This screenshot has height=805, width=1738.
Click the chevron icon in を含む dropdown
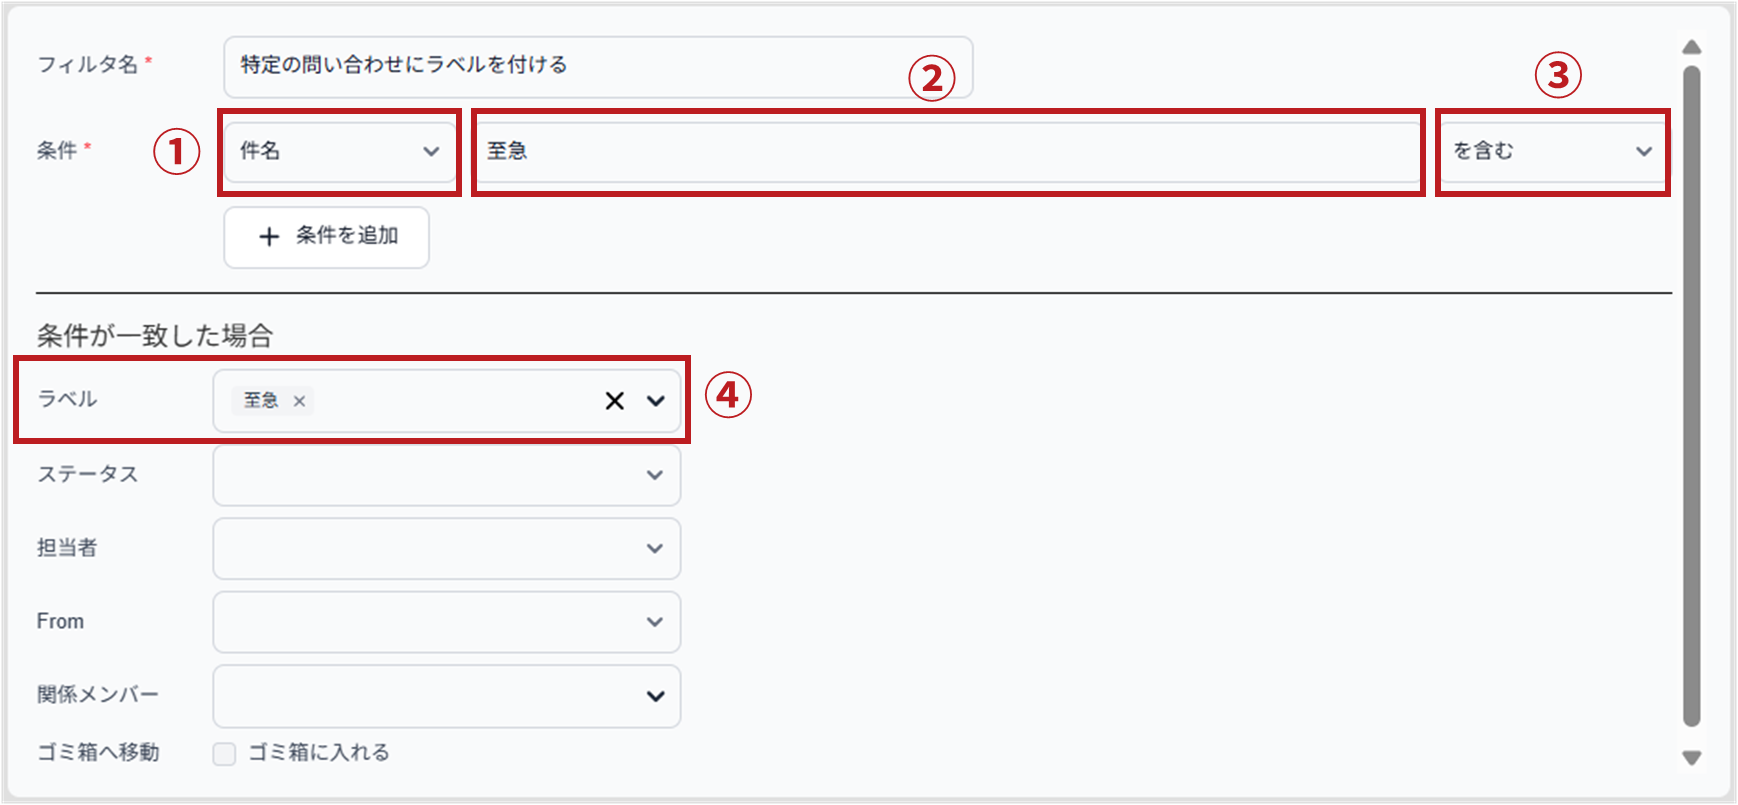pos(1644,152)
